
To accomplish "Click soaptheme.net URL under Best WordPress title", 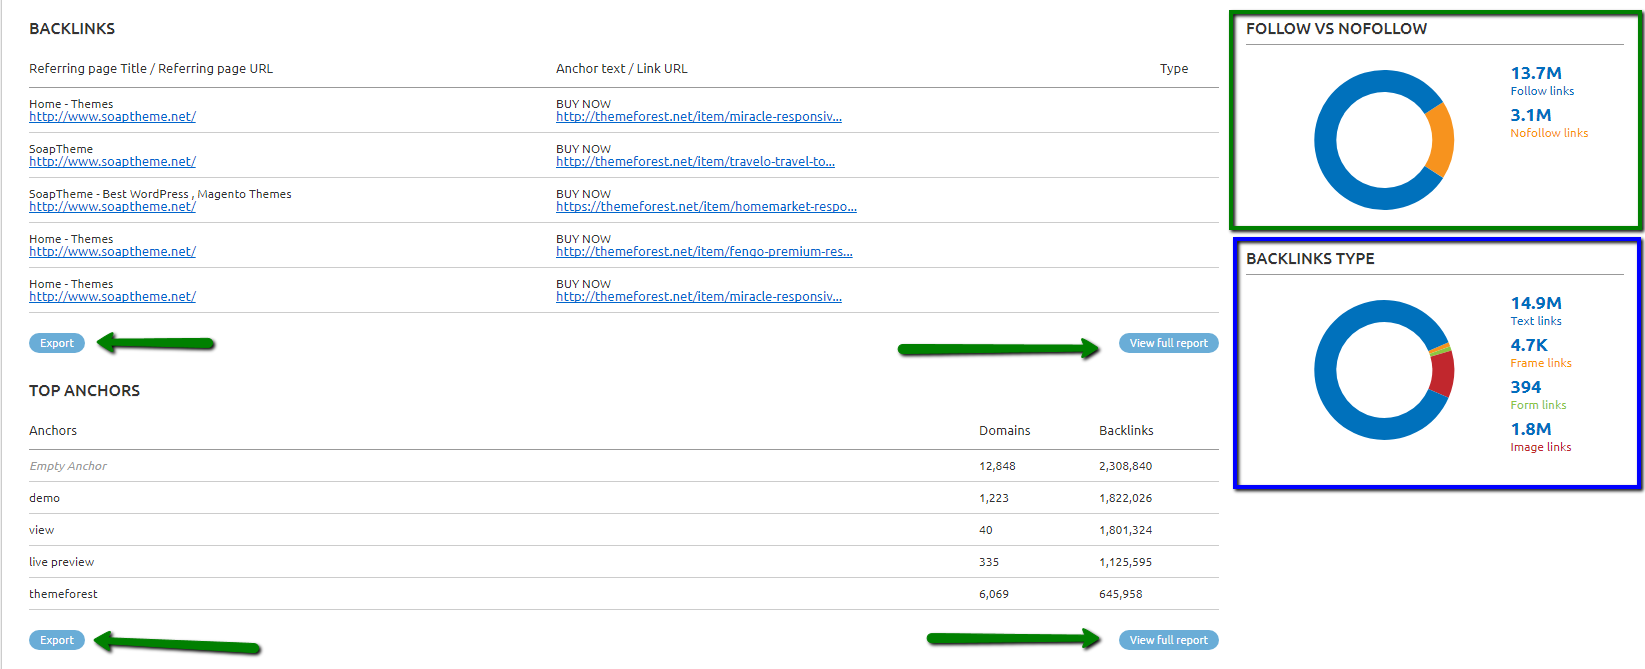I will 112,207.
